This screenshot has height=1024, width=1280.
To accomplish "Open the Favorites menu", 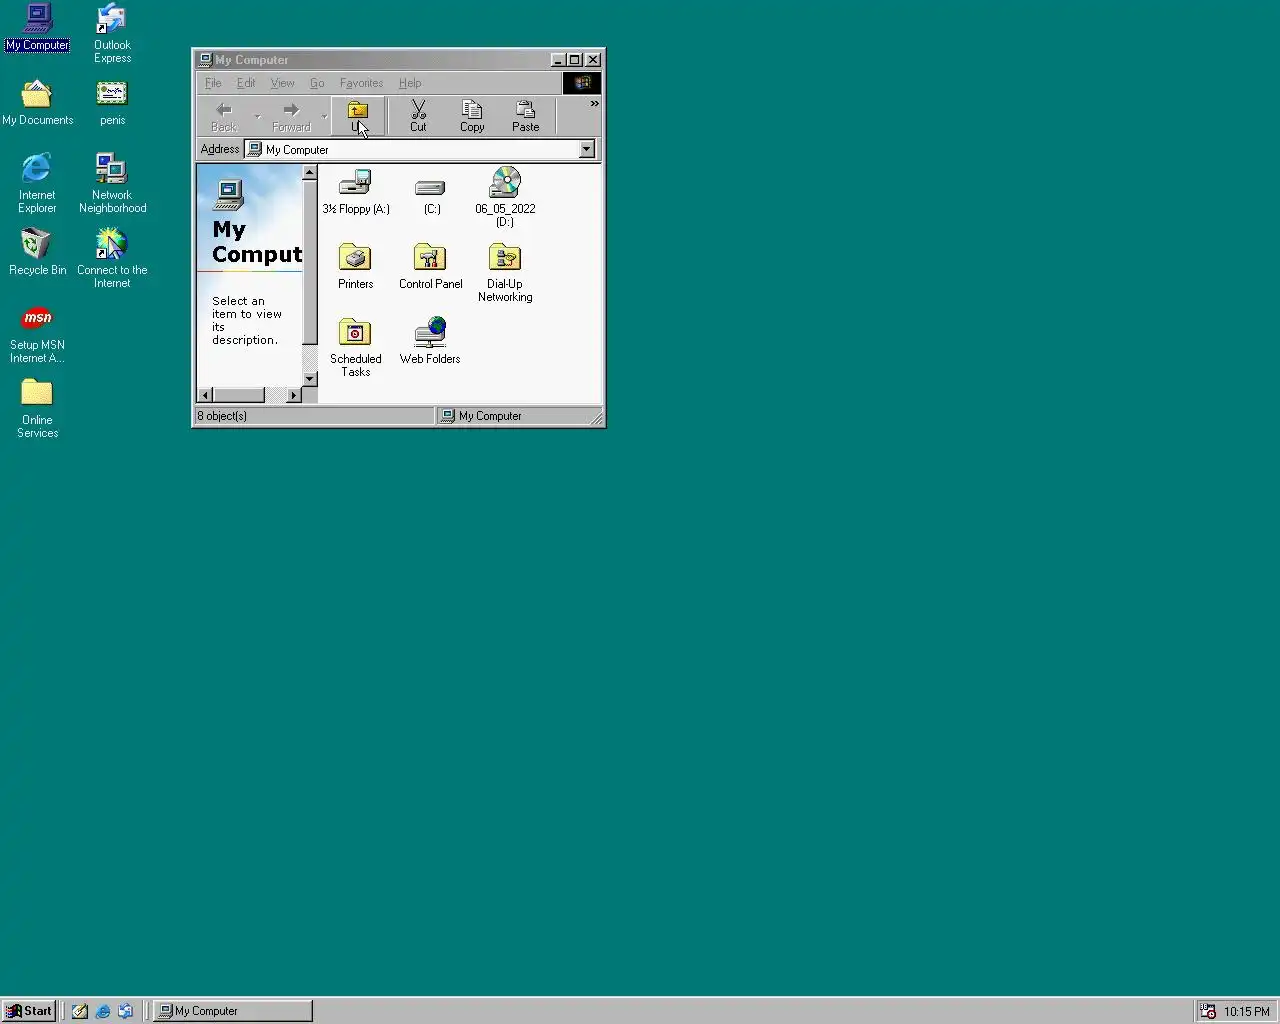I will (361, 83).
